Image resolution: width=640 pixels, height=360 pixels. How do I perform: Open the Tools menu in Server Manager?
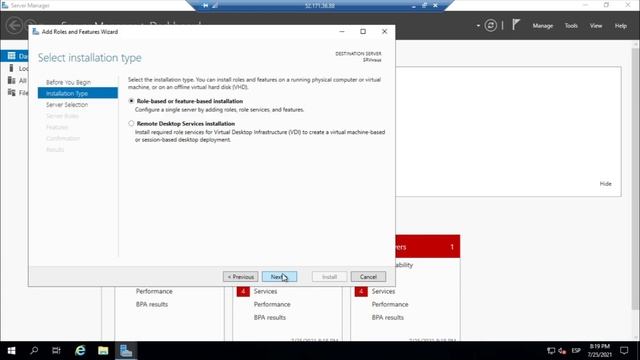571,26
